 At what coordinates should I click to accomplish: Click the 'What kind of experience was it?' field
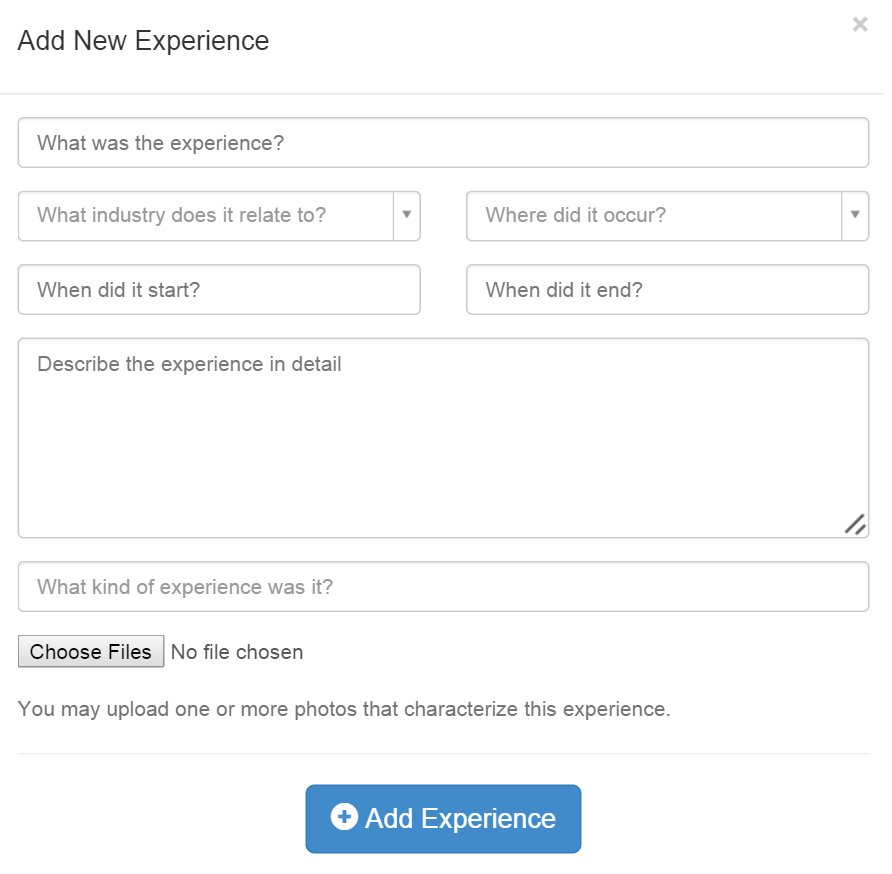[x=443, y=587]
